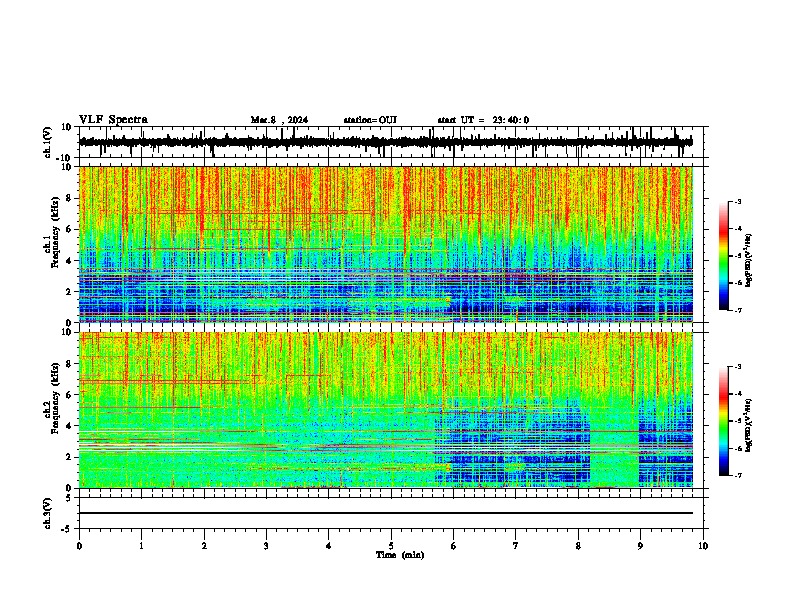Click the "5" tick on time axis
The height and width of the screenshot is (612, 792).
391,546
